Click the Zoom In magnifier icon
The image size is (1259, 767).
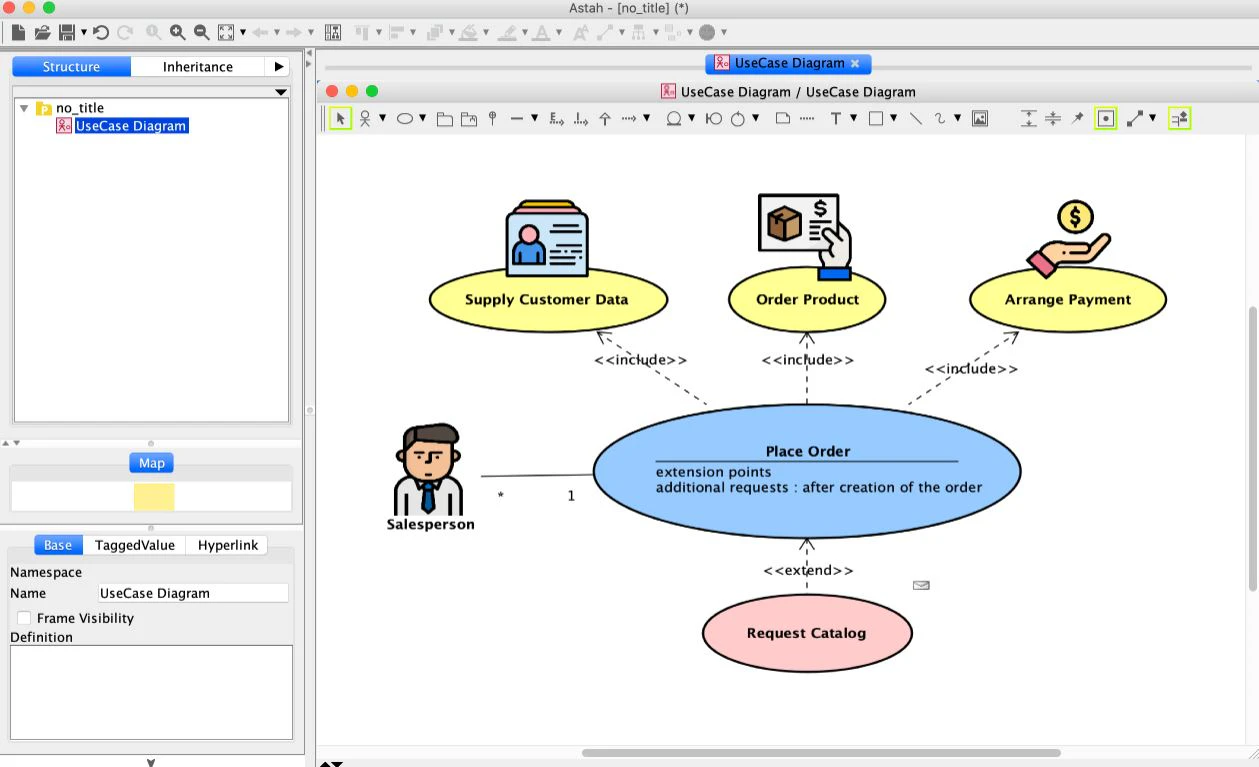click(x=178, y=32)
